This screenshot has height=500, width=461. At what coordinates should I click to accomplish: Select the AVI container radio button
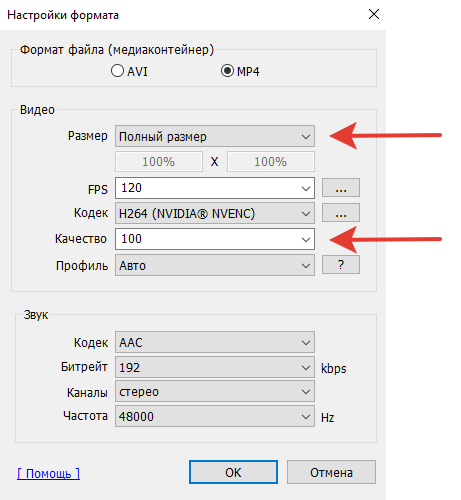(x=117, y=71)
